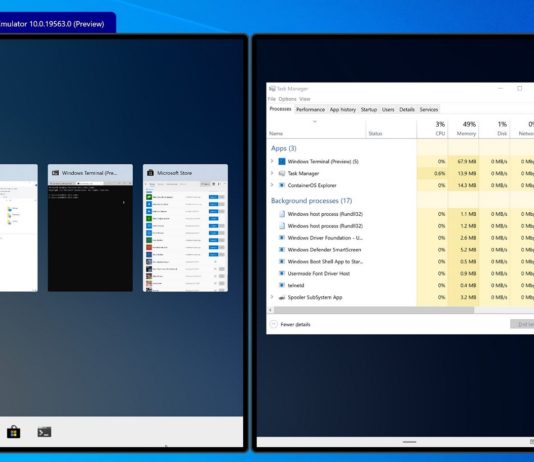Select Windows Terminal thumbnail in task view
The width and height of the screenshot is (534, 462).
click(x=90, y=228)
